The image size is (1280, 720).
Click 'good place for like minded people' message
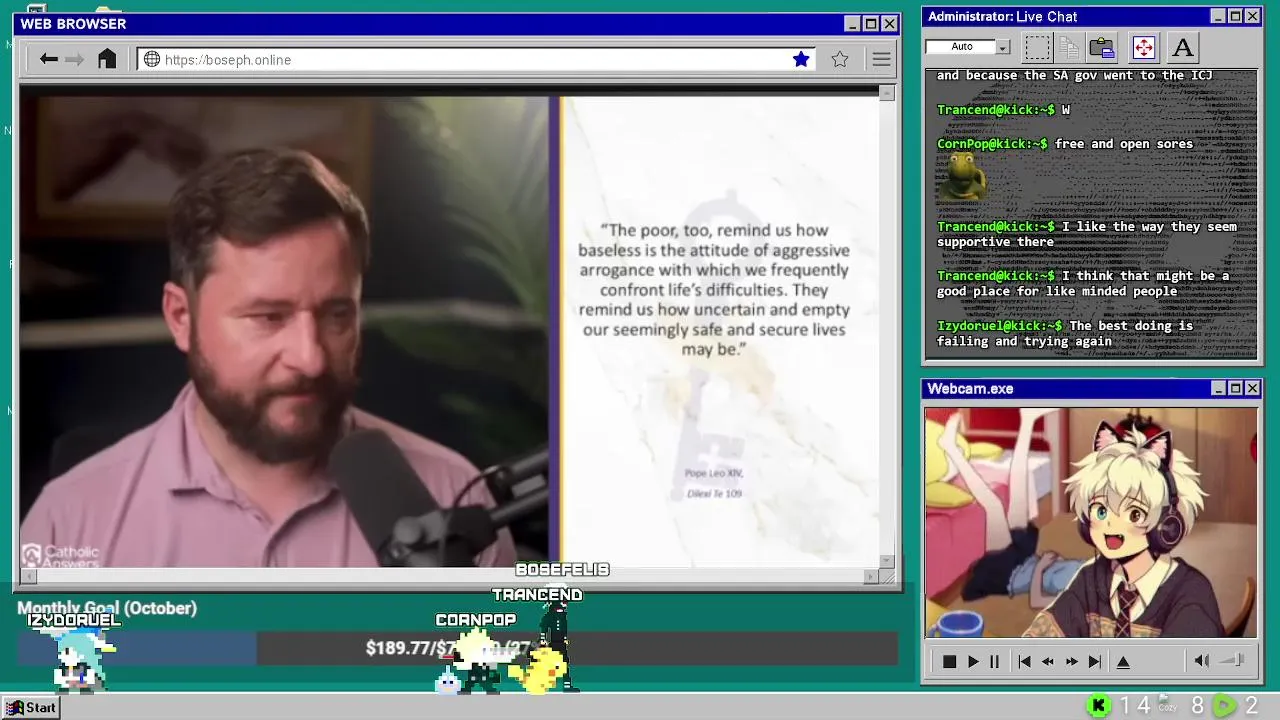[1083, 283]
